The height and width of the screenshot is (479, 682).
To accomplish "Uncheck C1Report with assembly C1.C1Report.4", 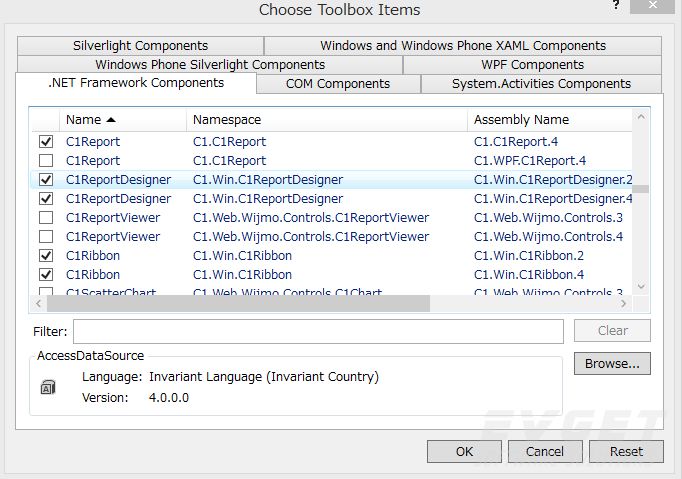I will pos(46,141).
